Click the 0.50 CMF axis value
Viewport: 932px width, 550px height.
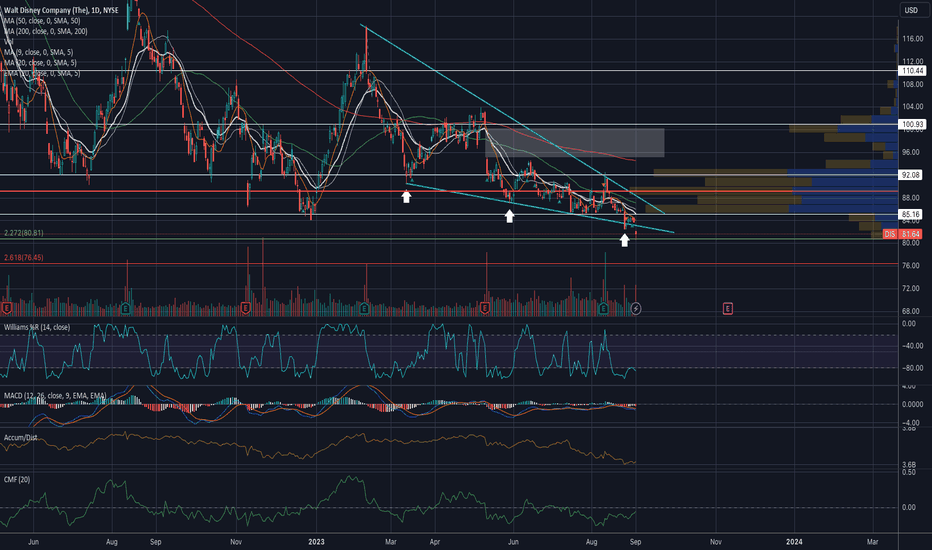909,472
